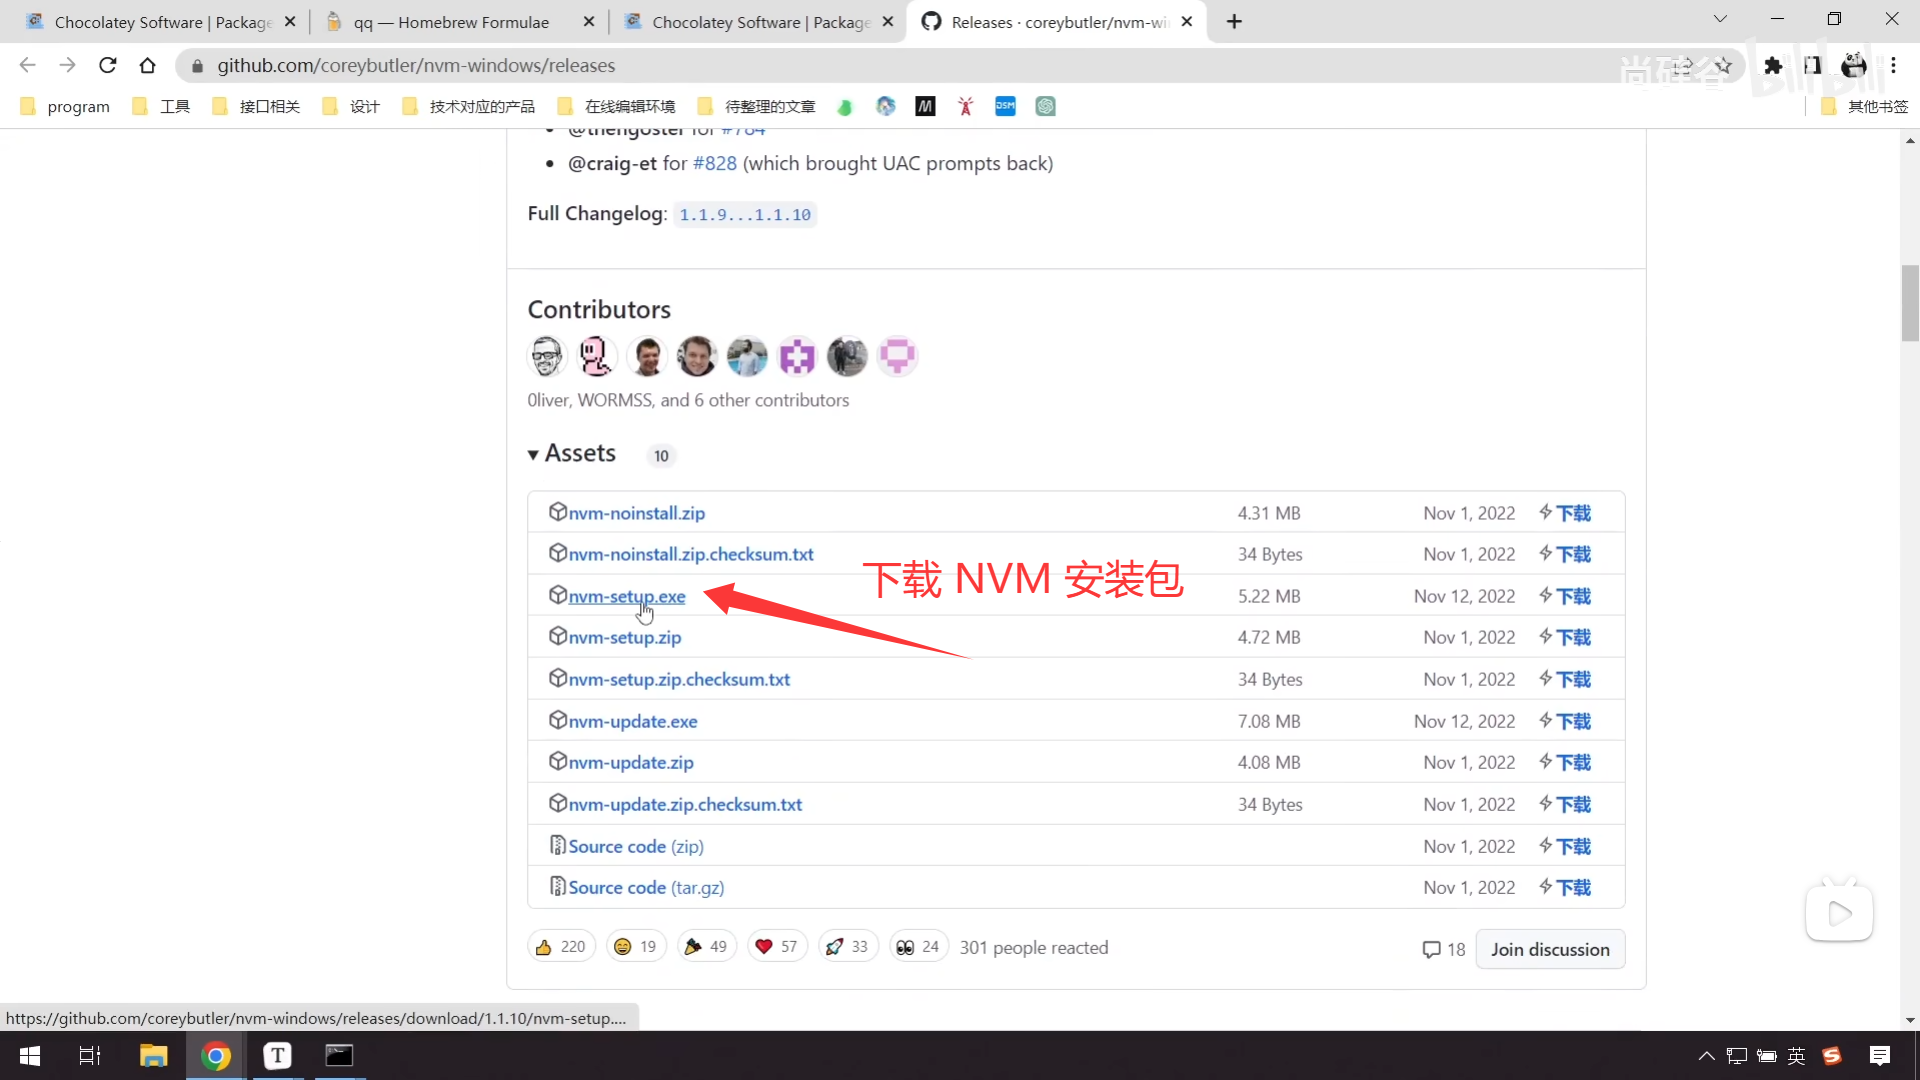This screenshot has width=1920, height=1080.
Task: Toggle the thumbs up reaction (220)
Action: (561, 946)
